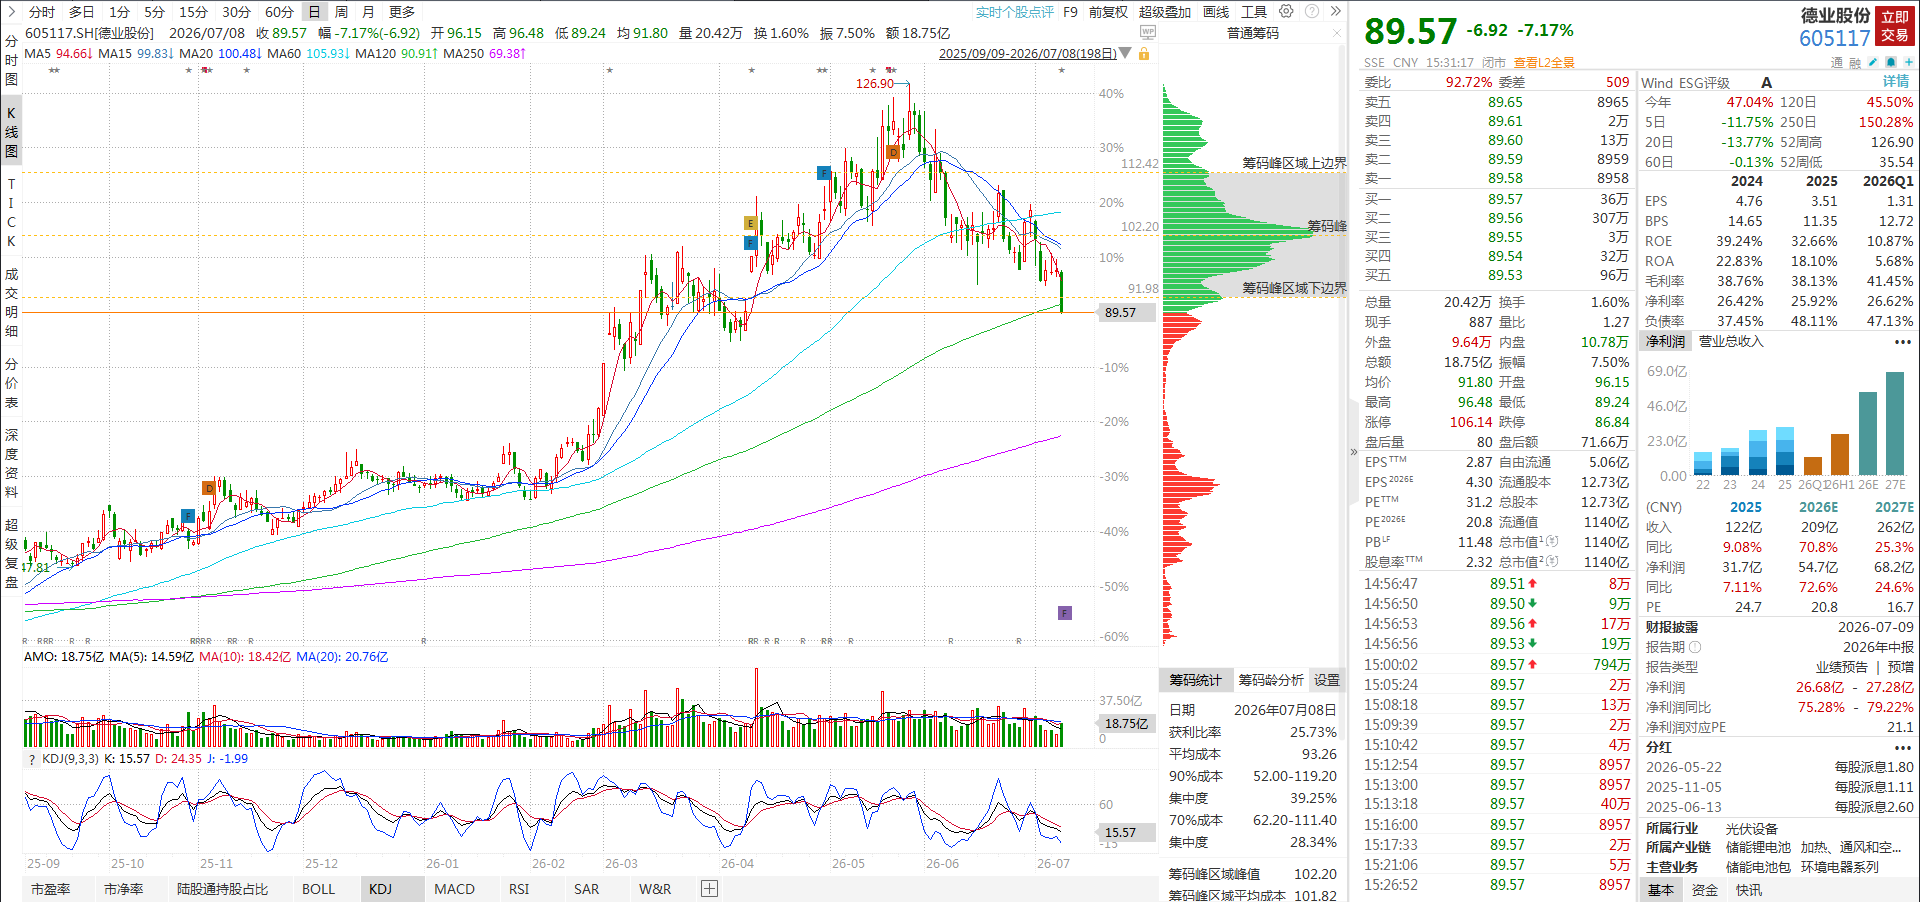
Task: Open the date range dropdown triangle
Action: point(1126,53)
